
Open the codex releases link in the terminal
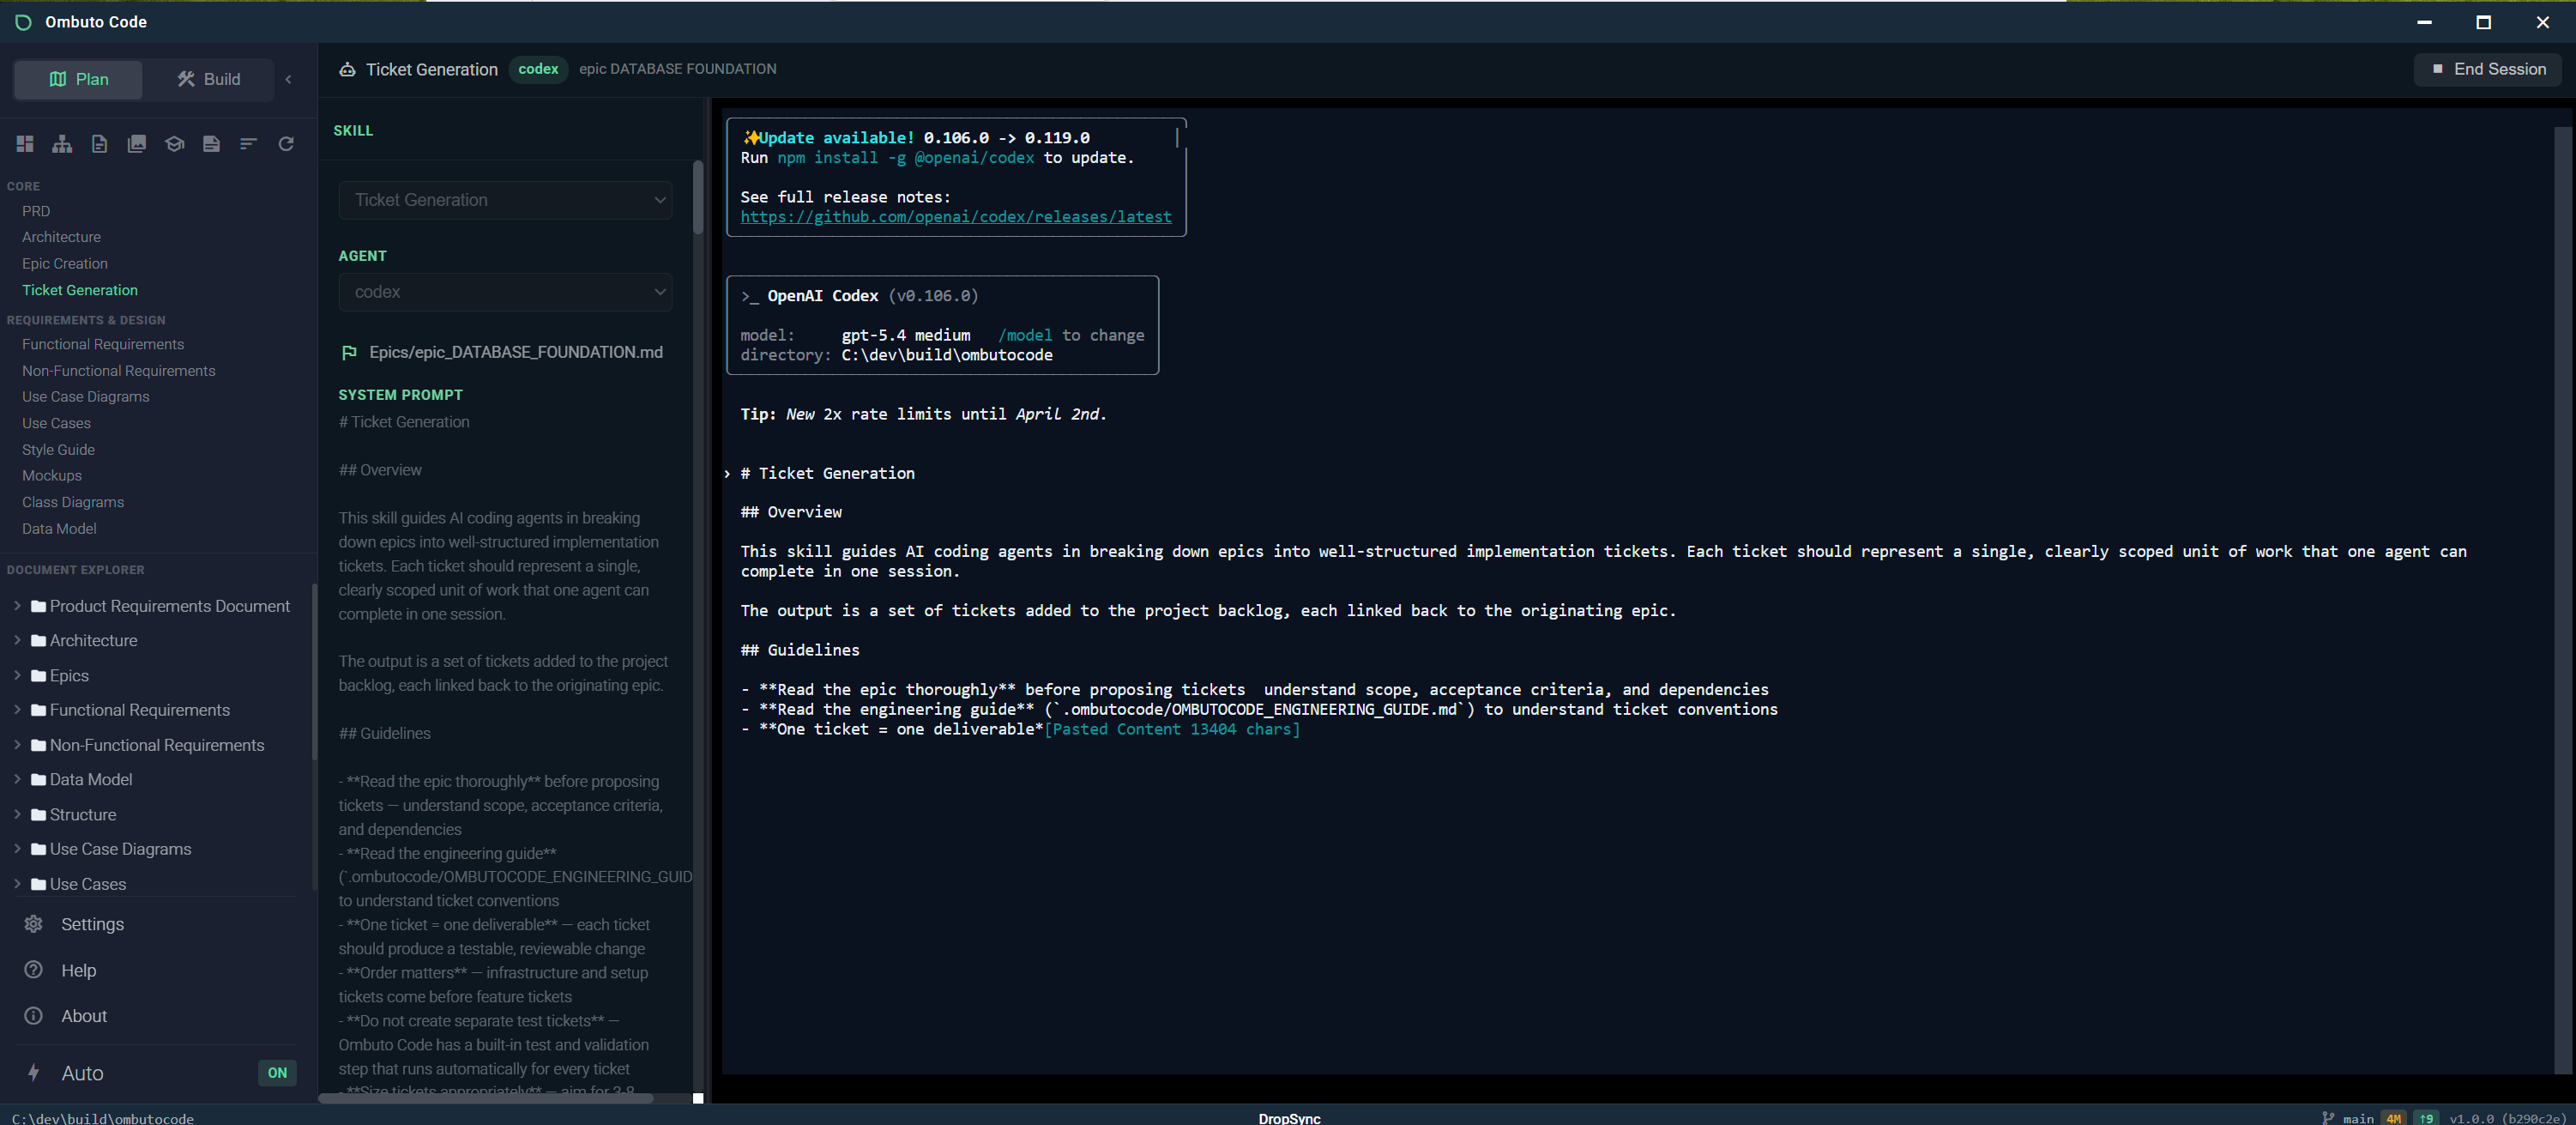[956, 216]
